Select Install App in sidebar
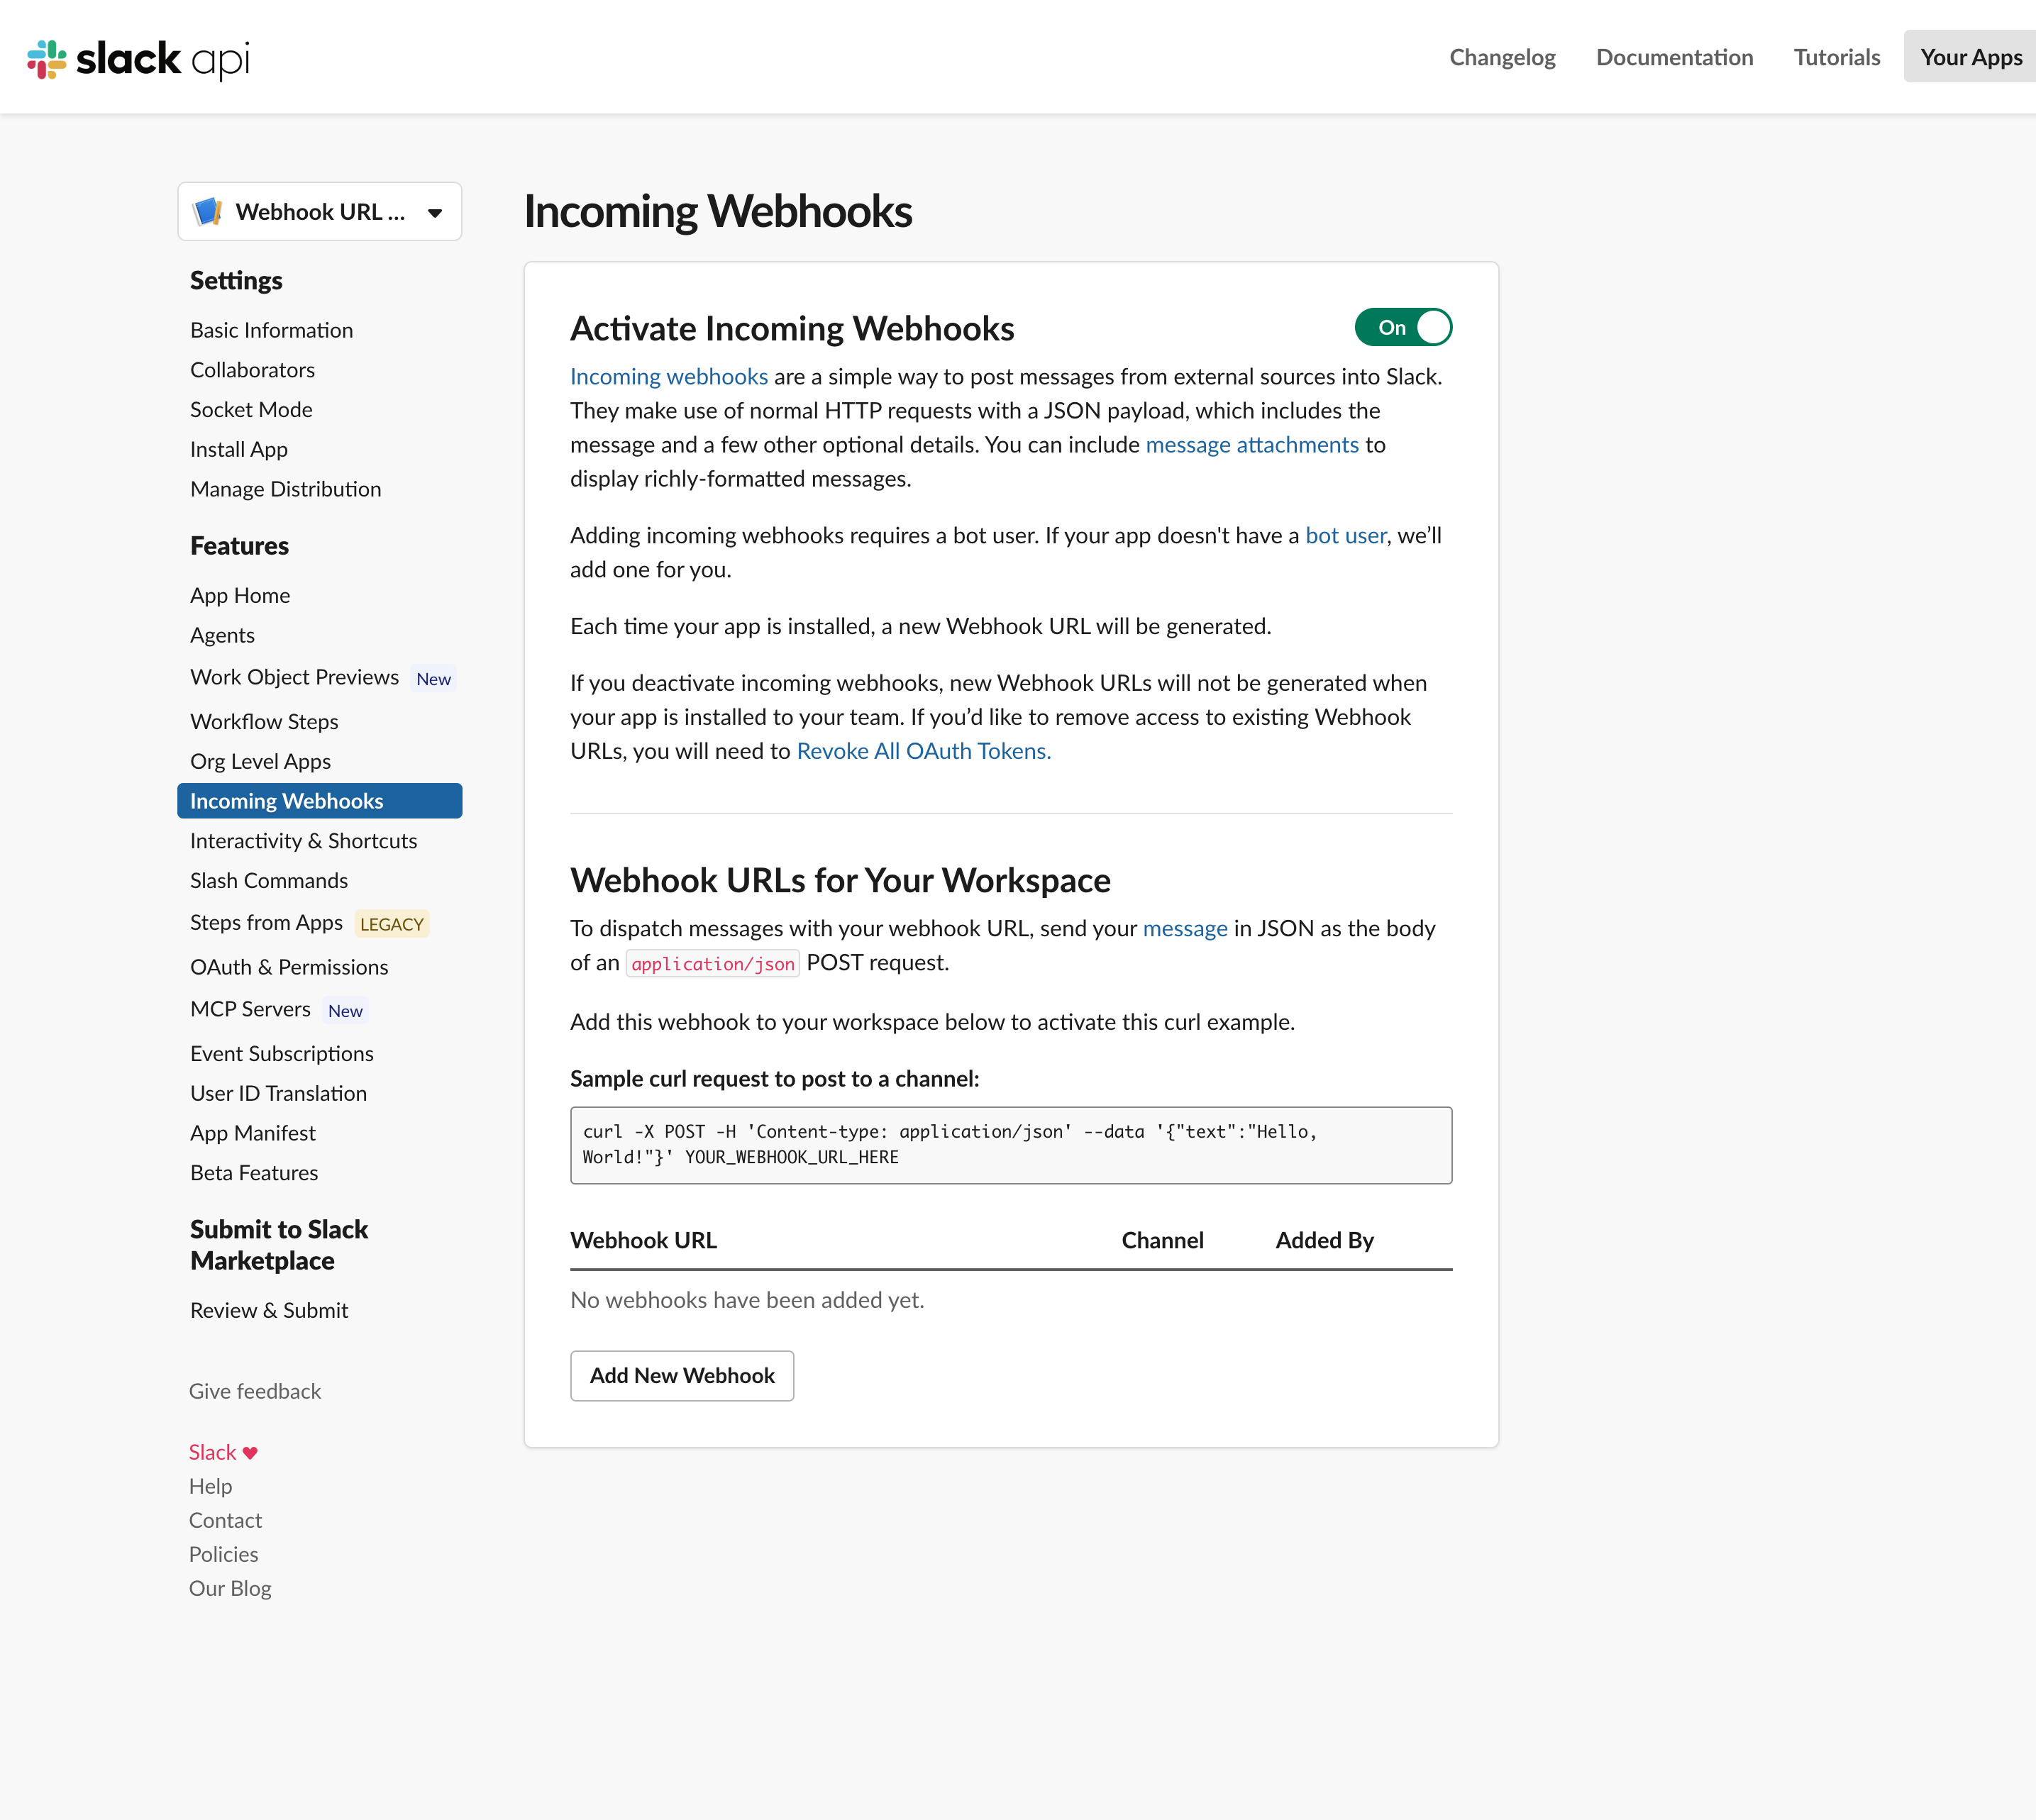 tap(238, 450)
